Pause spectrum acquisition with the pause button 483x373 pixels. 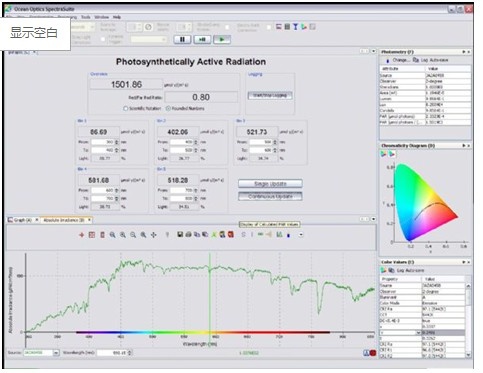point(182,39)
